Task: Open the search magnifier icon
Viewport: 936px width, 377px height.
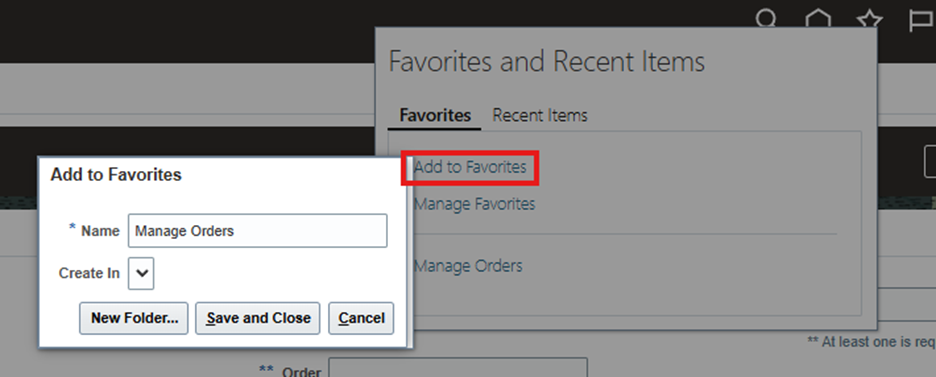Action: pos(766,20)
